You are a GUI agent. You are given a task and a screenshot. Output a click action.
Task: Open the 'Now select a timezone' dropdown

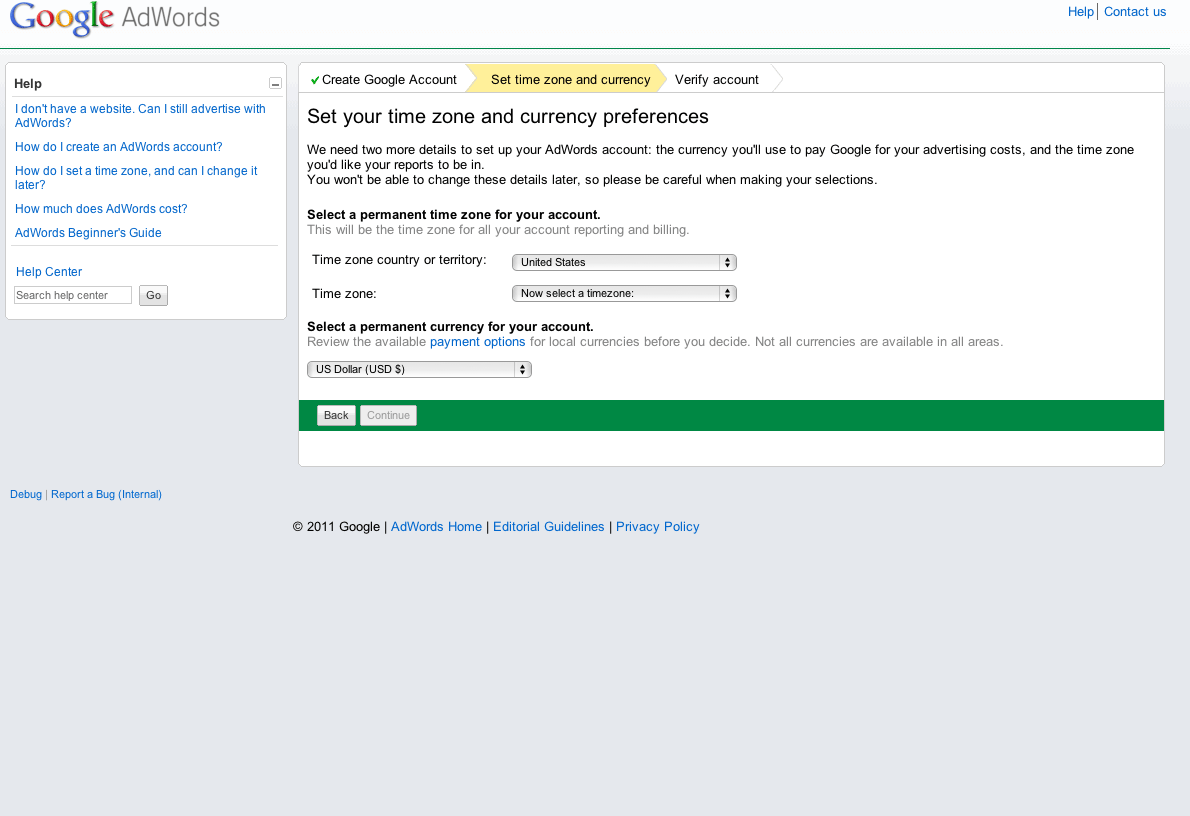[624, 293]
